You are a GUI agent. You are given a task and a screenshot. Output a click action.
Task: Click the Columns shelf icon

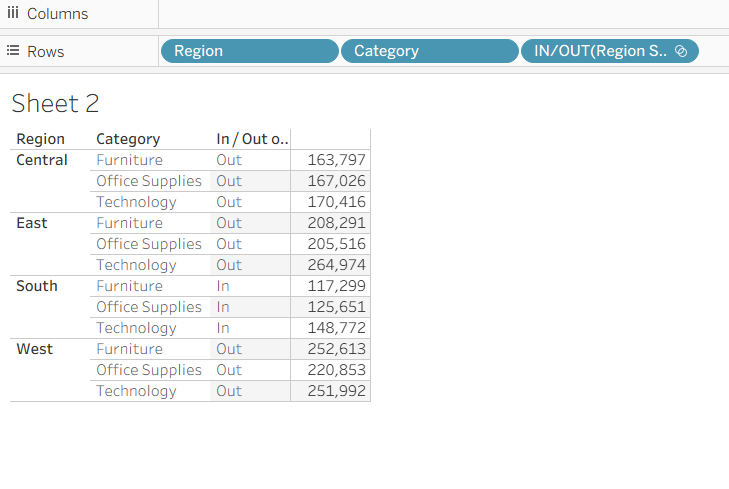pos(13,13)
